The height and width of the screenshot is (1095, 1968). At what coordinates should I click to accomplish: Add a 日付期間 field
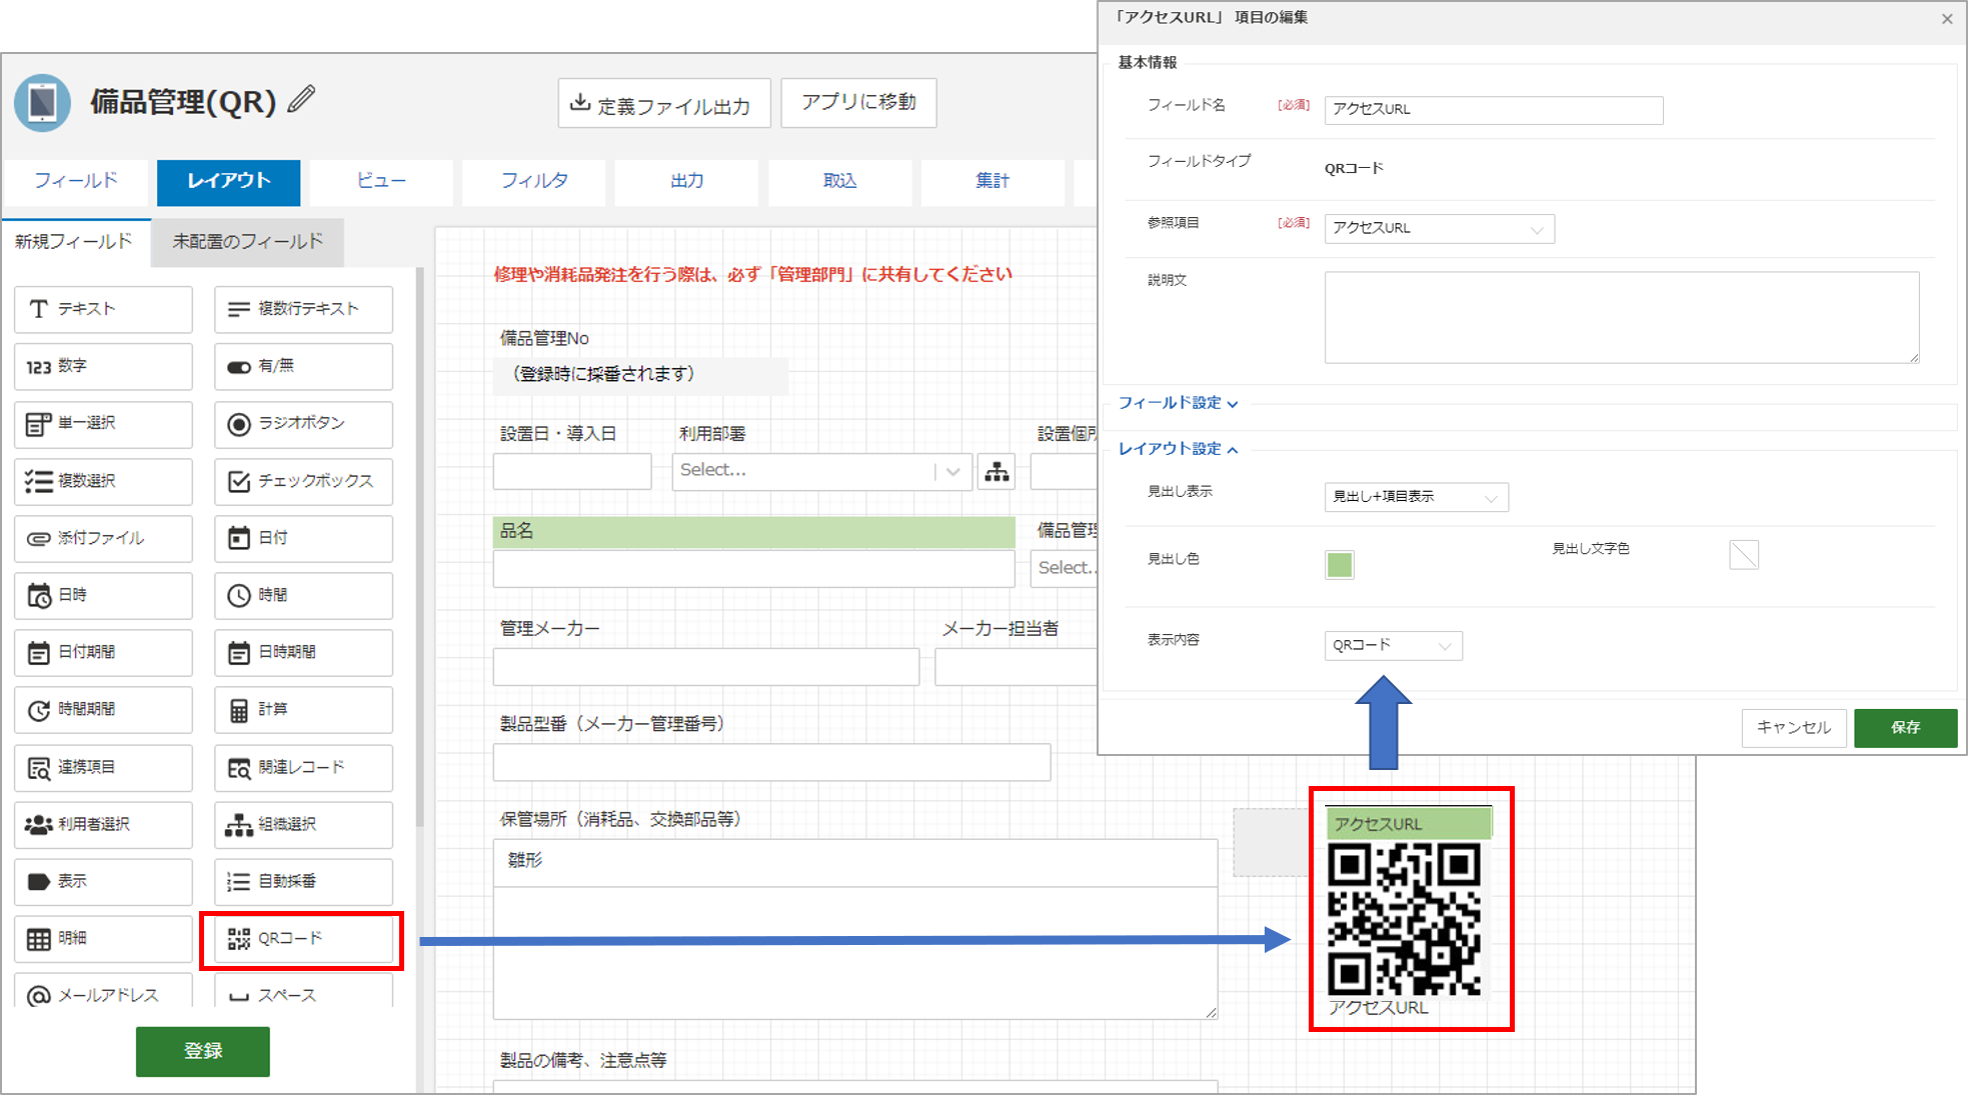(x=103, y=652)
